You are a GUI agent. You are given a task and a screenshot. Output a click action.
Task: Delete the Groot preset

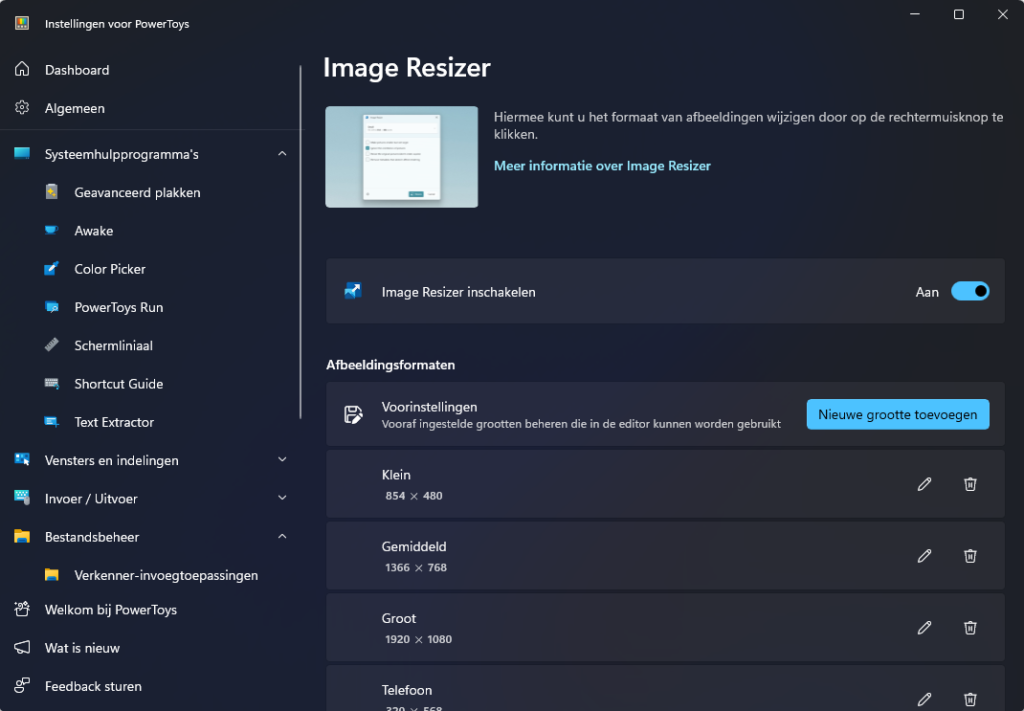point(970,627)
